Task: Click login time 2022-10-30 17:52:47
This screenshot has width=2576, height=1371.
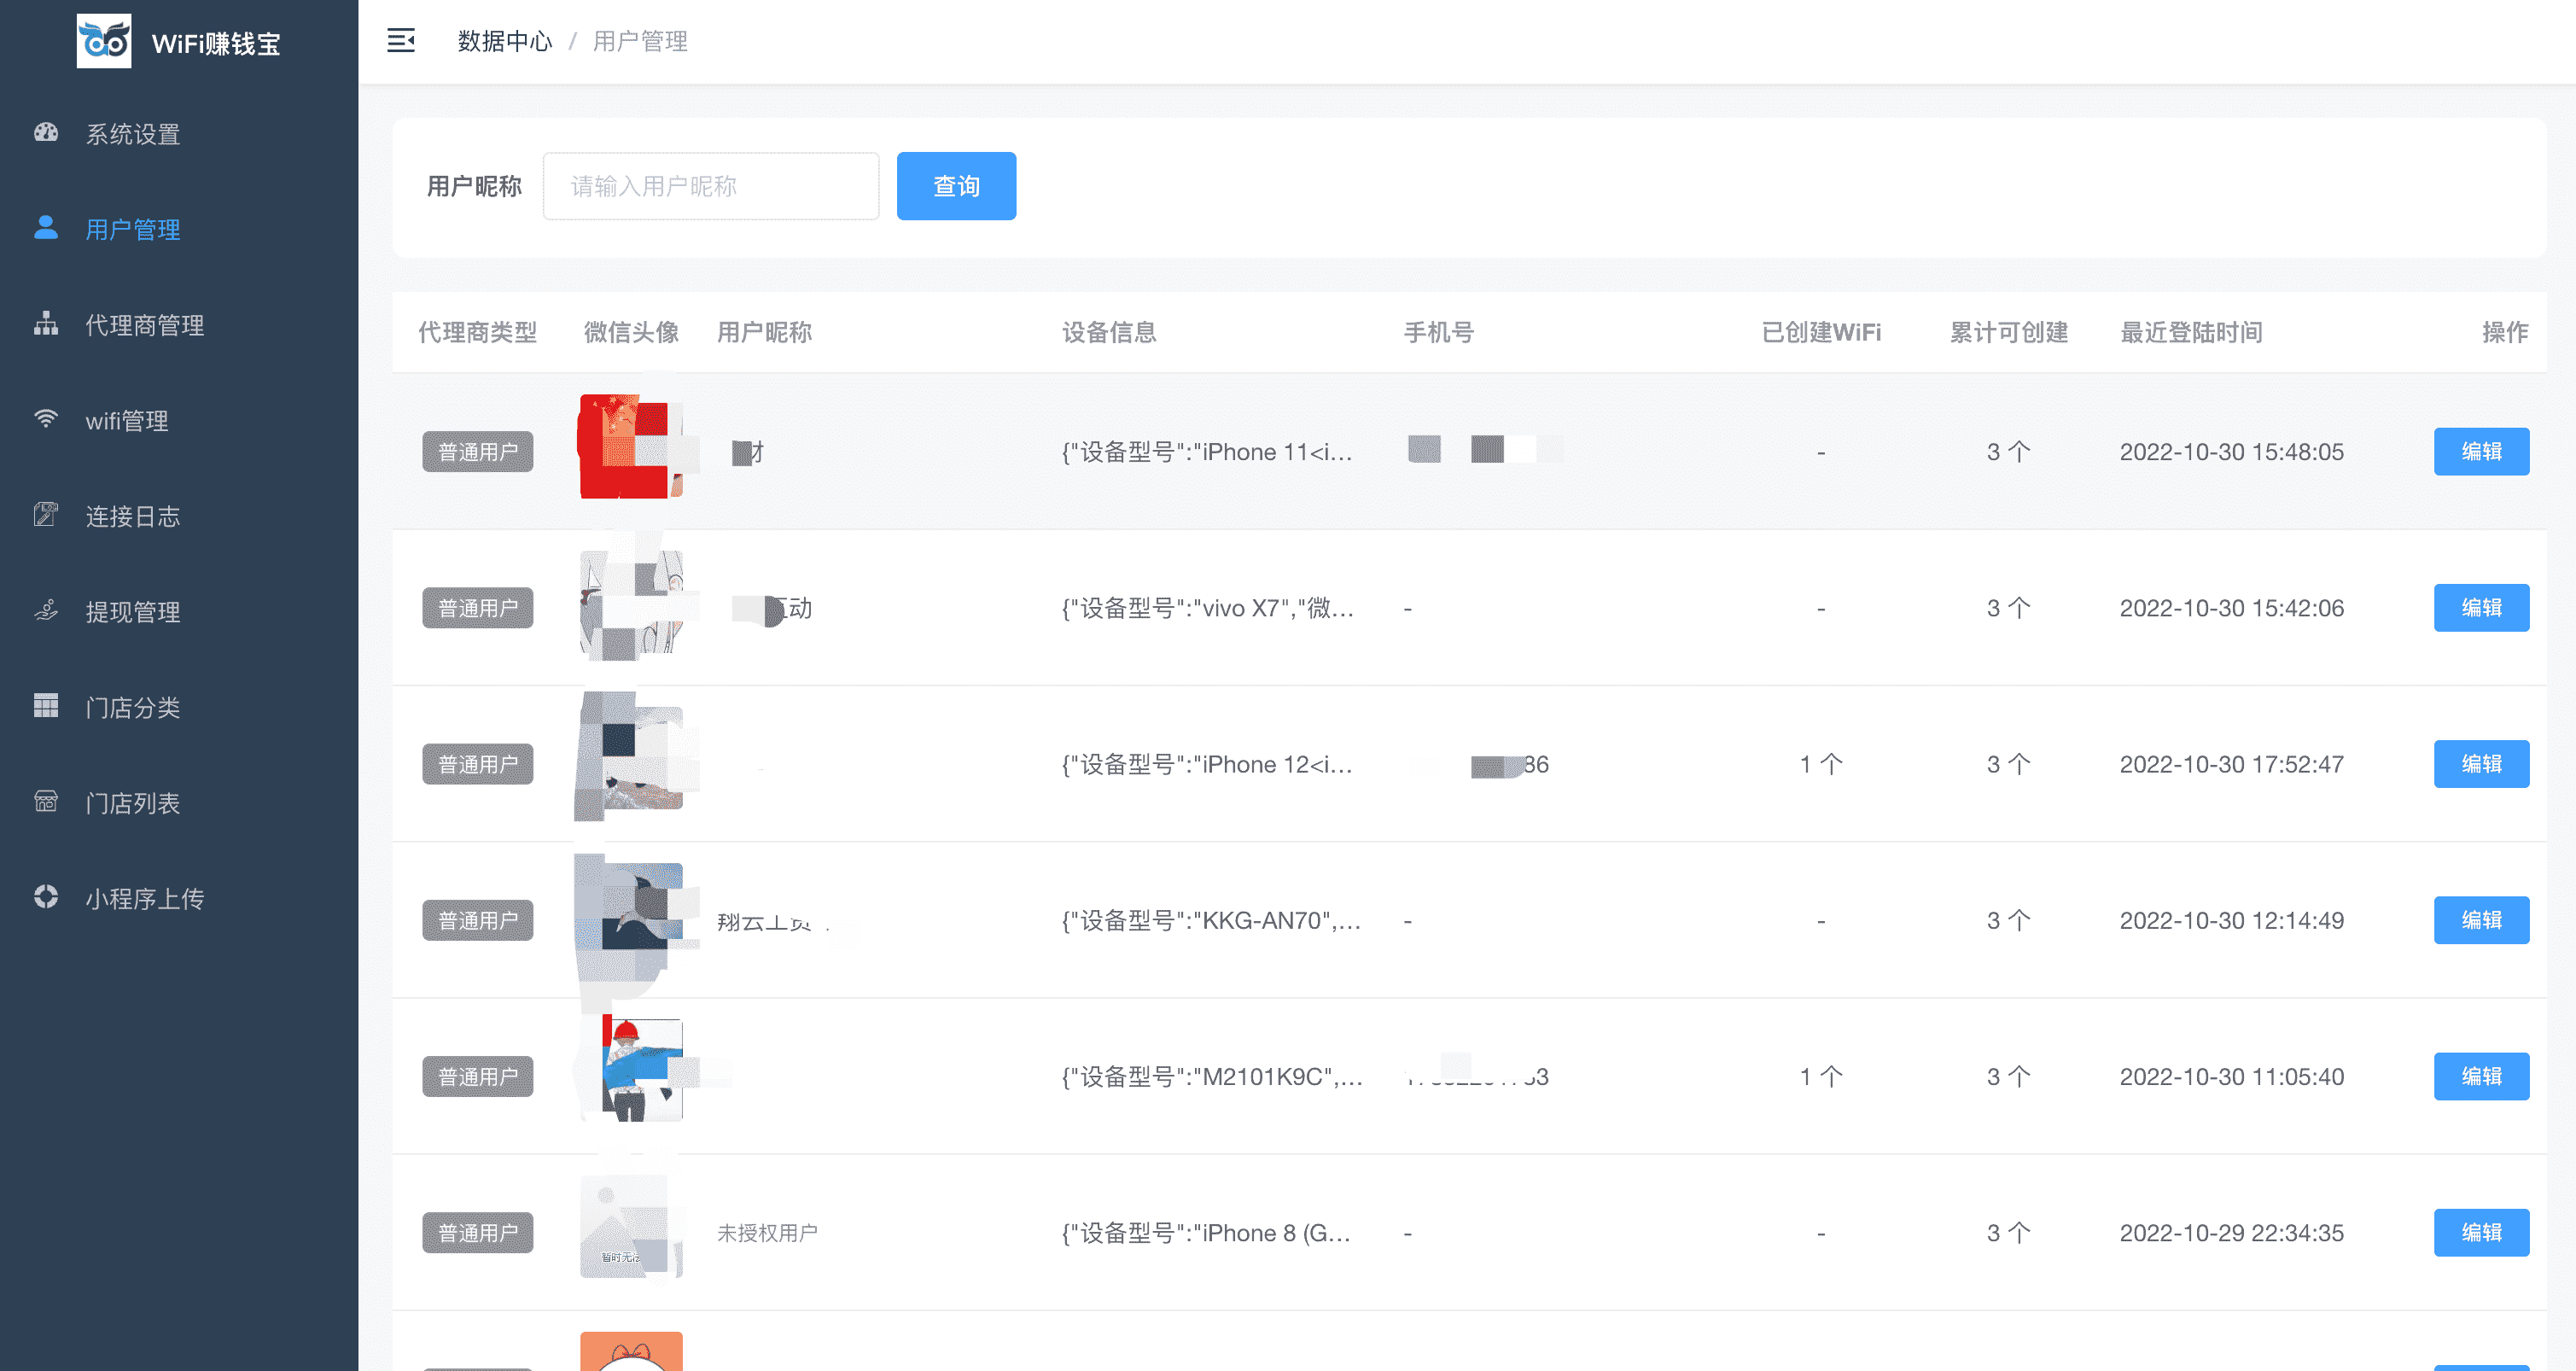Action: pyautogui.click(x=2232, y=764)
